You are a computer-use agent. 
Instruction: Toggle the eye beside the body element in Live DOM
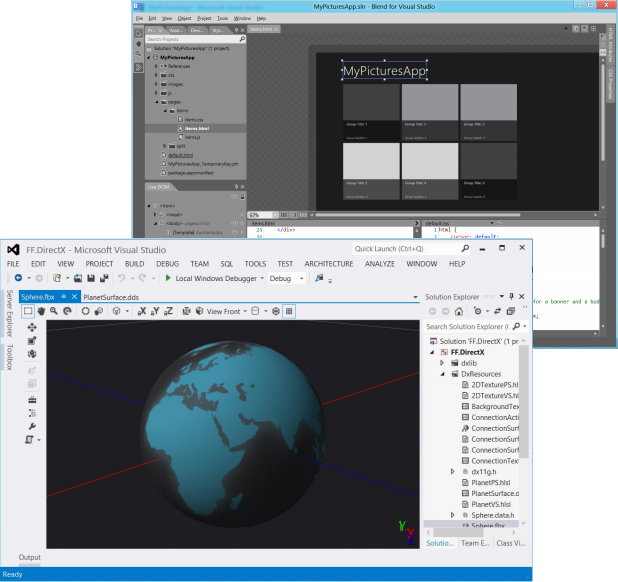pyautogui.click(x=235, y=223)
